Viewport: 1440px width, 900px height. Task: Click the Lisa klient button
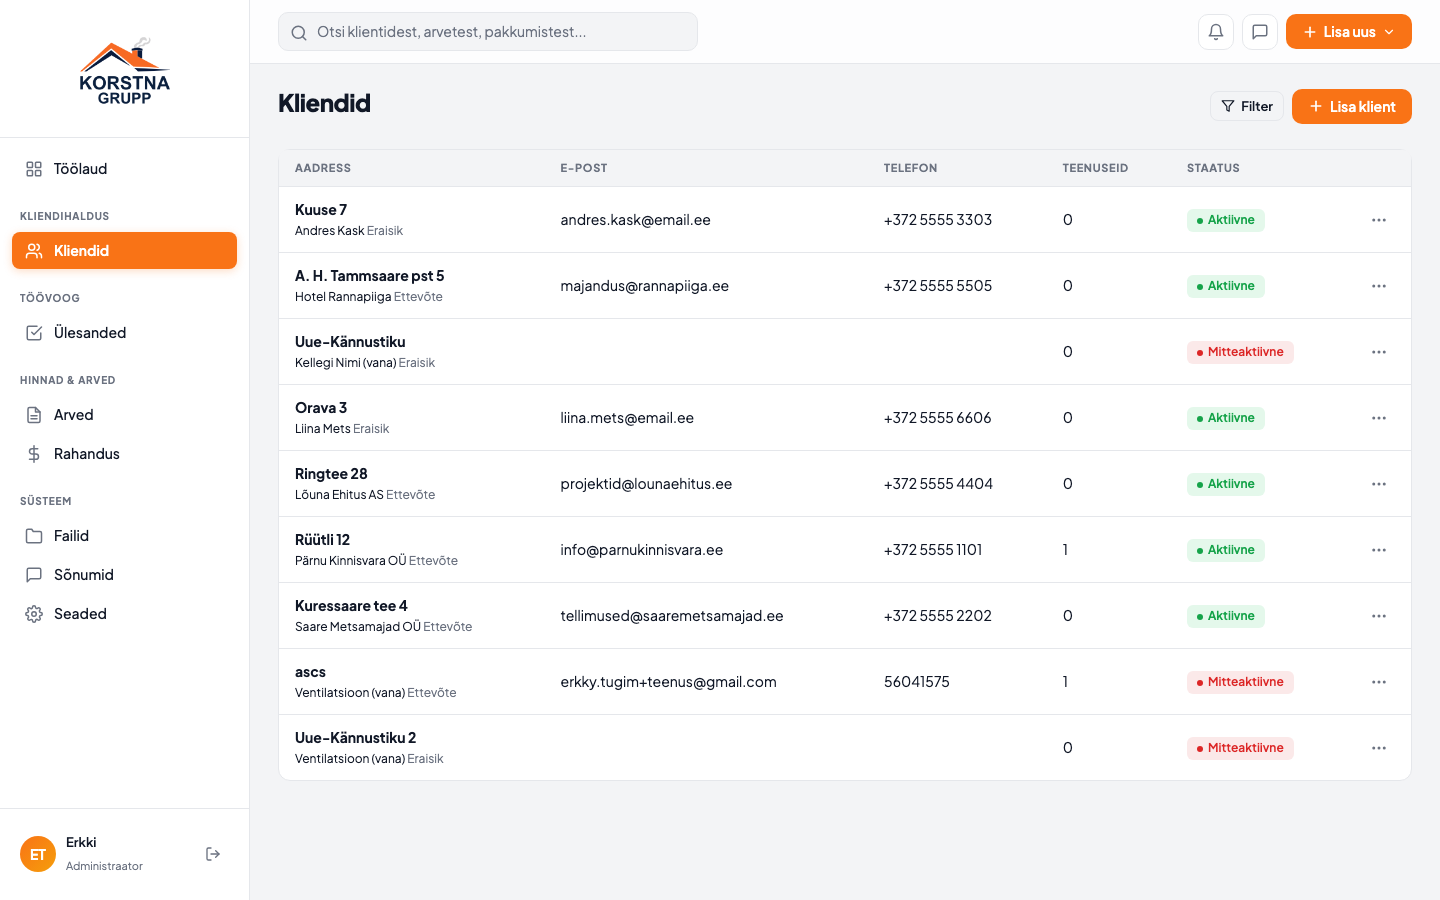[1352, 106]
